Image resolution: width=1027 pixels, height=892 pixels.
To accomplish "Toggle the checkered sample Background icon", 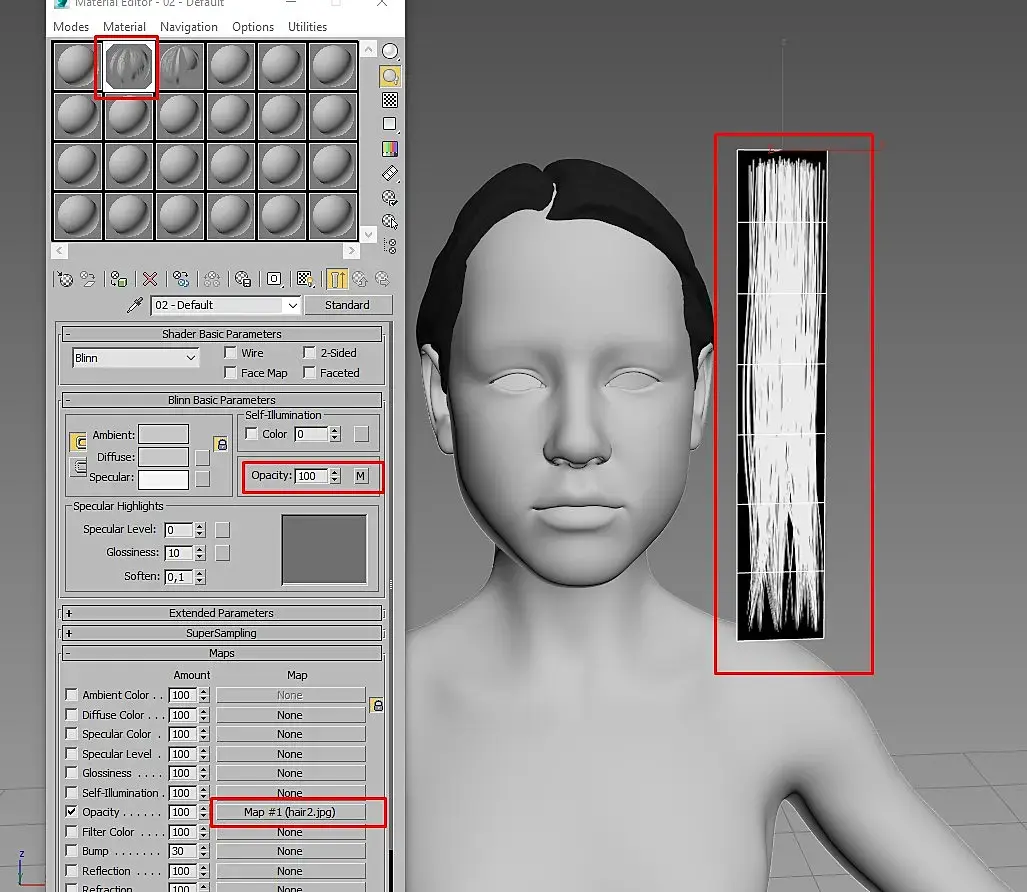I will coord(390,100).
